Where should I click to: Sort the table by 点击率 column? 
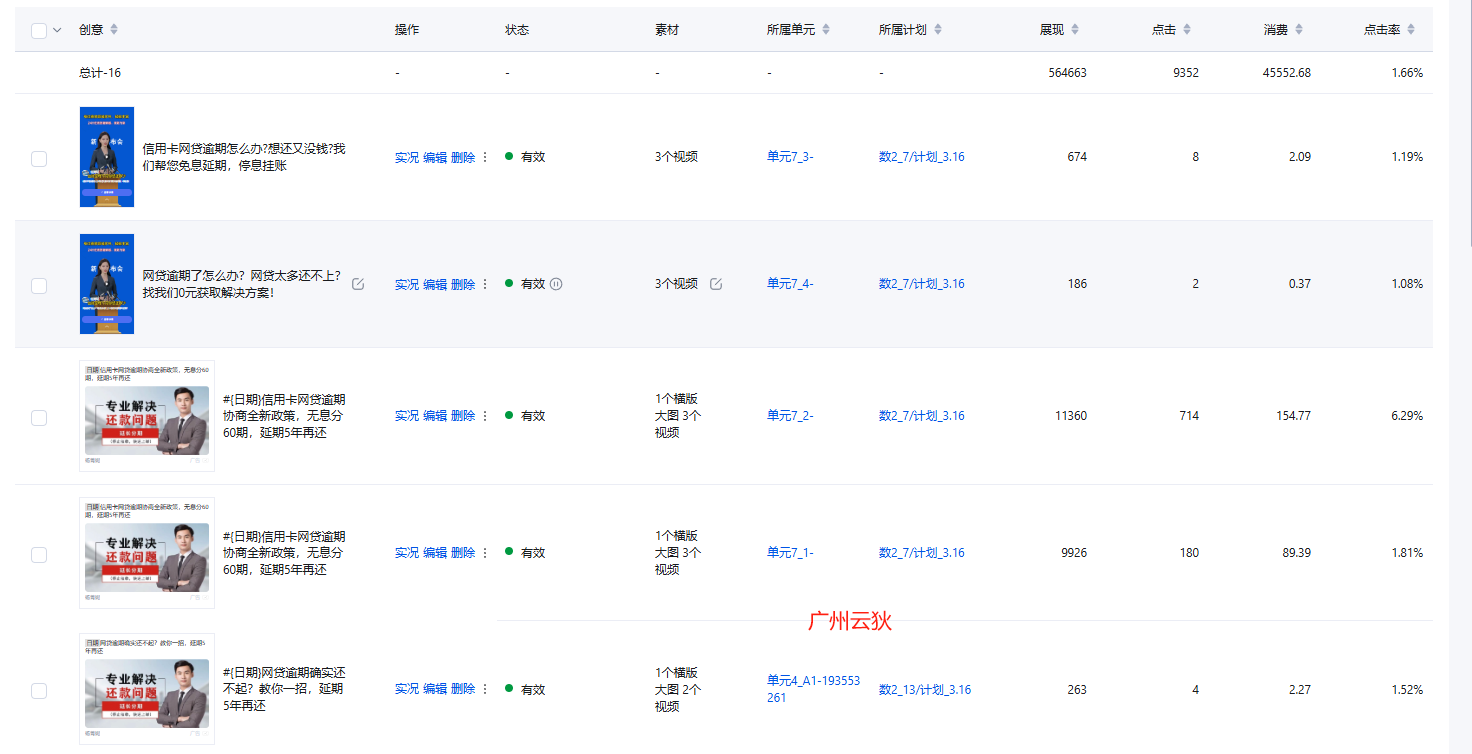pyautogui.click(x=1411, y=30)
